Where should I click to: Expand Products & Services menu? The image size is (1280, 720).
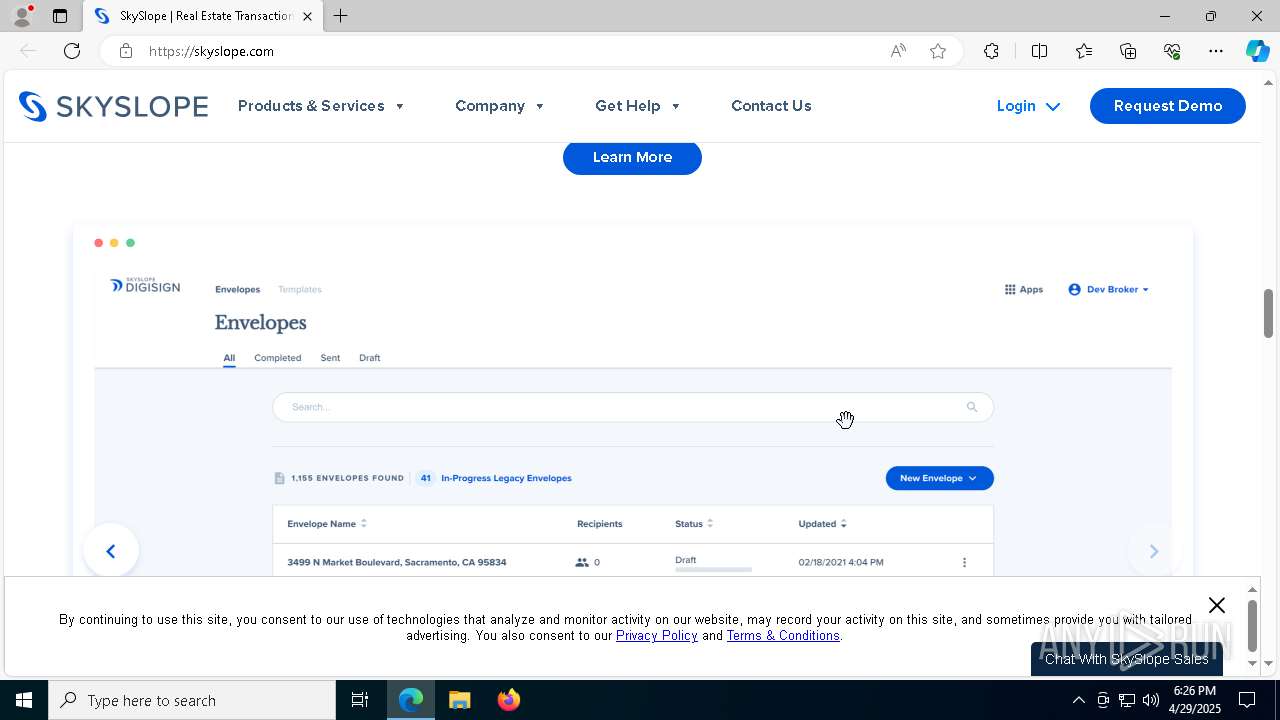coord(321,106)
